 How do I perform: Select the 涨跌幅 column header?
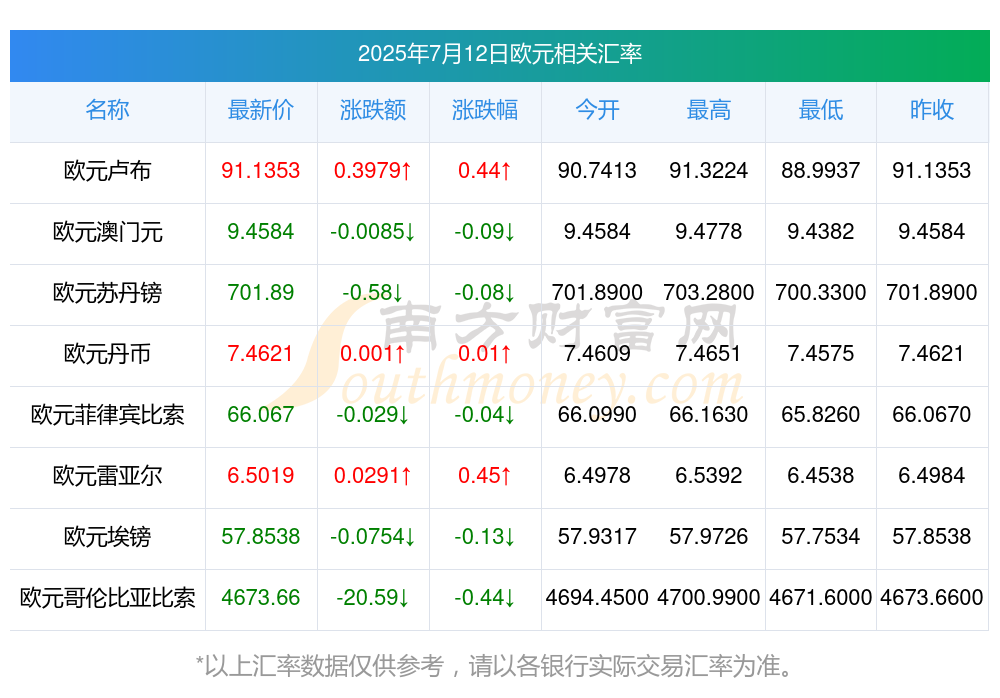(485, 110)
